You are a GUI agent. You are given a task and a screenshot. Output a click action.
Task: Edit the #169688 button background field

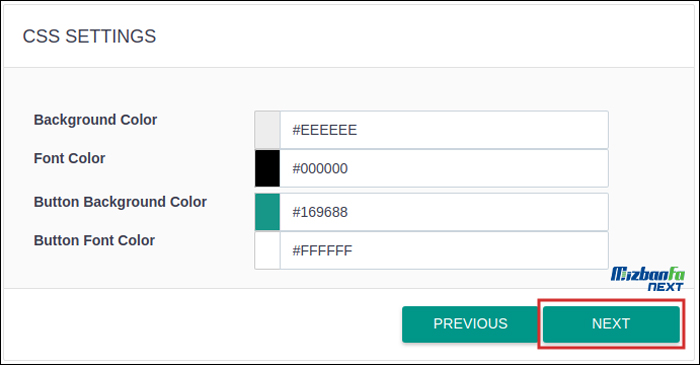tap(444, 212)
